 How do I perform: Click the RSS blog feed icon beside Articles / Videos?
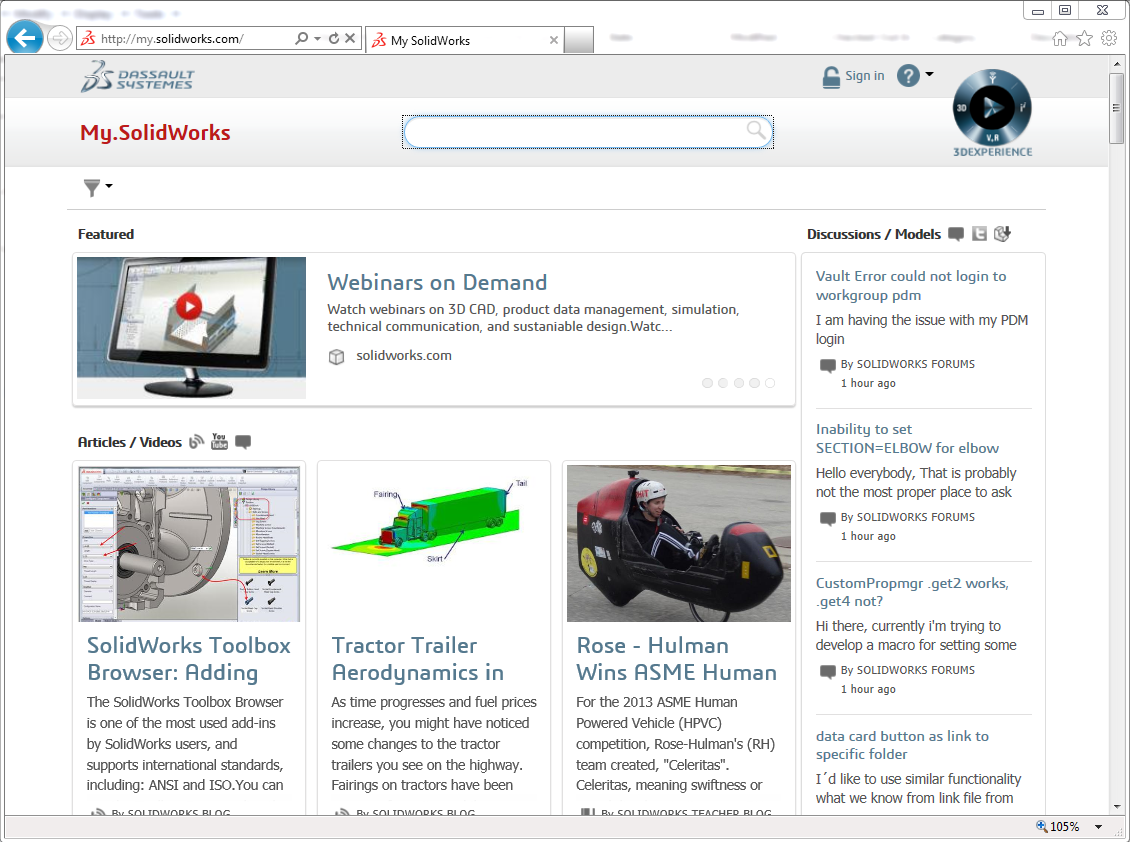tap(197, 442)
